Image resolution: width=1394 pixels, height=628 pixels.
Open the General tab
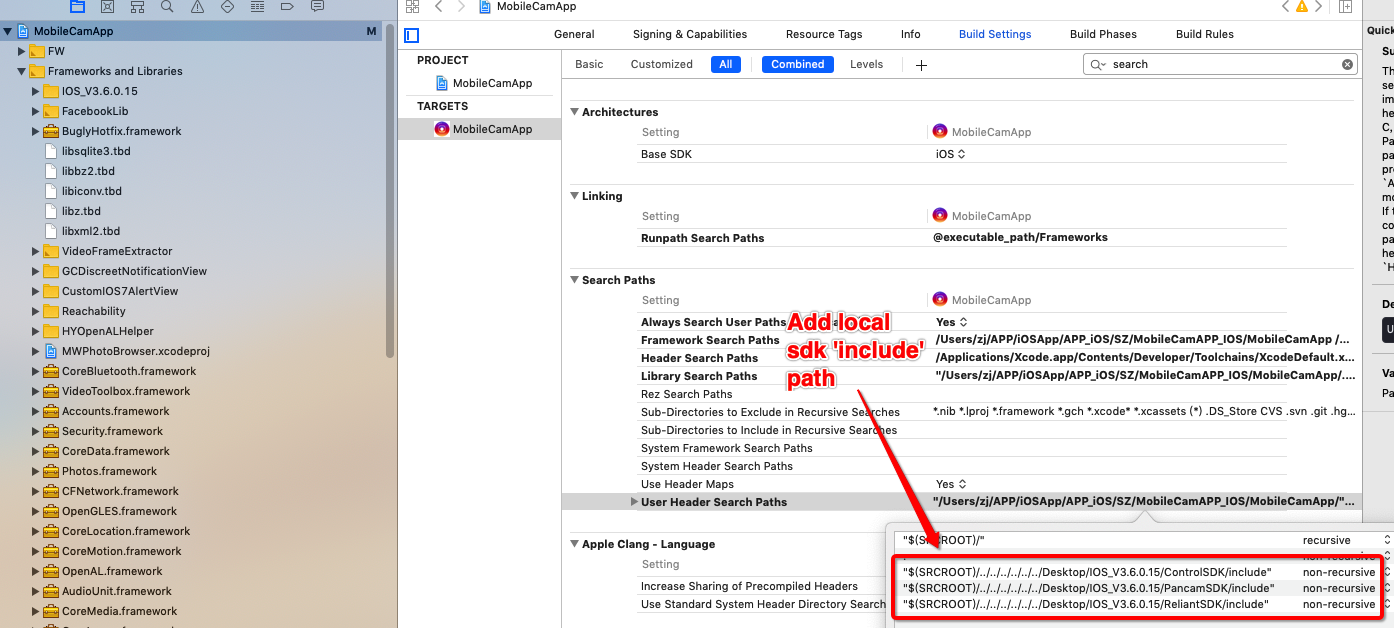point(574,34)
